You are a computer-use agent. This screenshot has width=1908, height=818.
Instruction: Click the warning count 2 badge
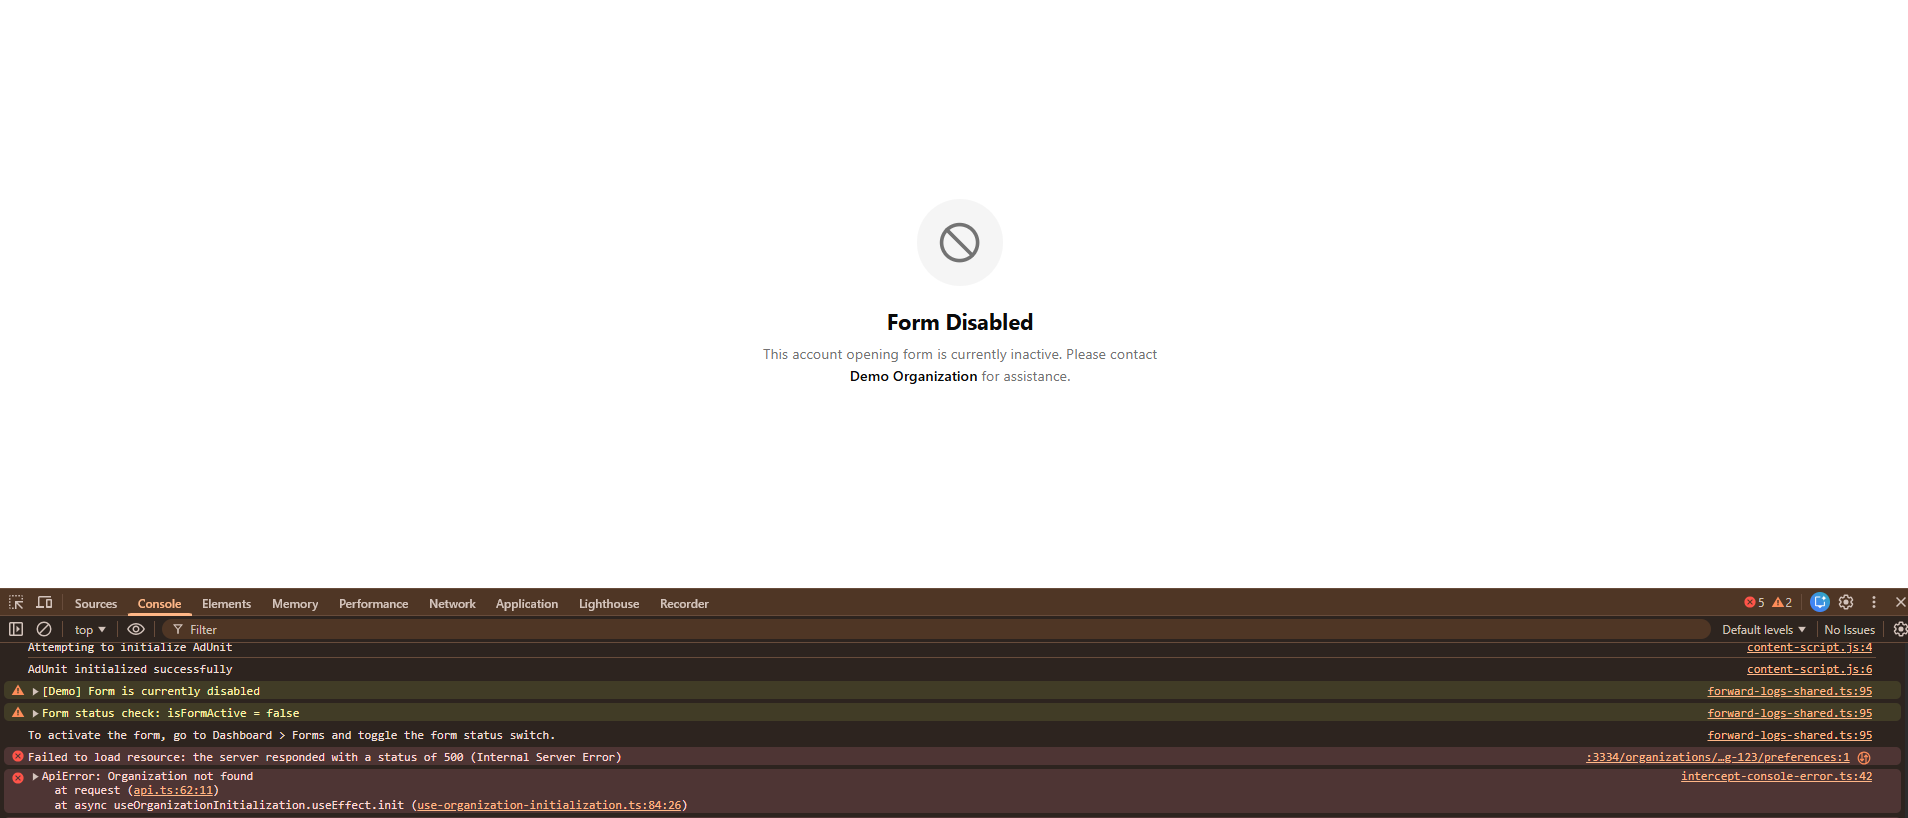tap(1782, 603)
